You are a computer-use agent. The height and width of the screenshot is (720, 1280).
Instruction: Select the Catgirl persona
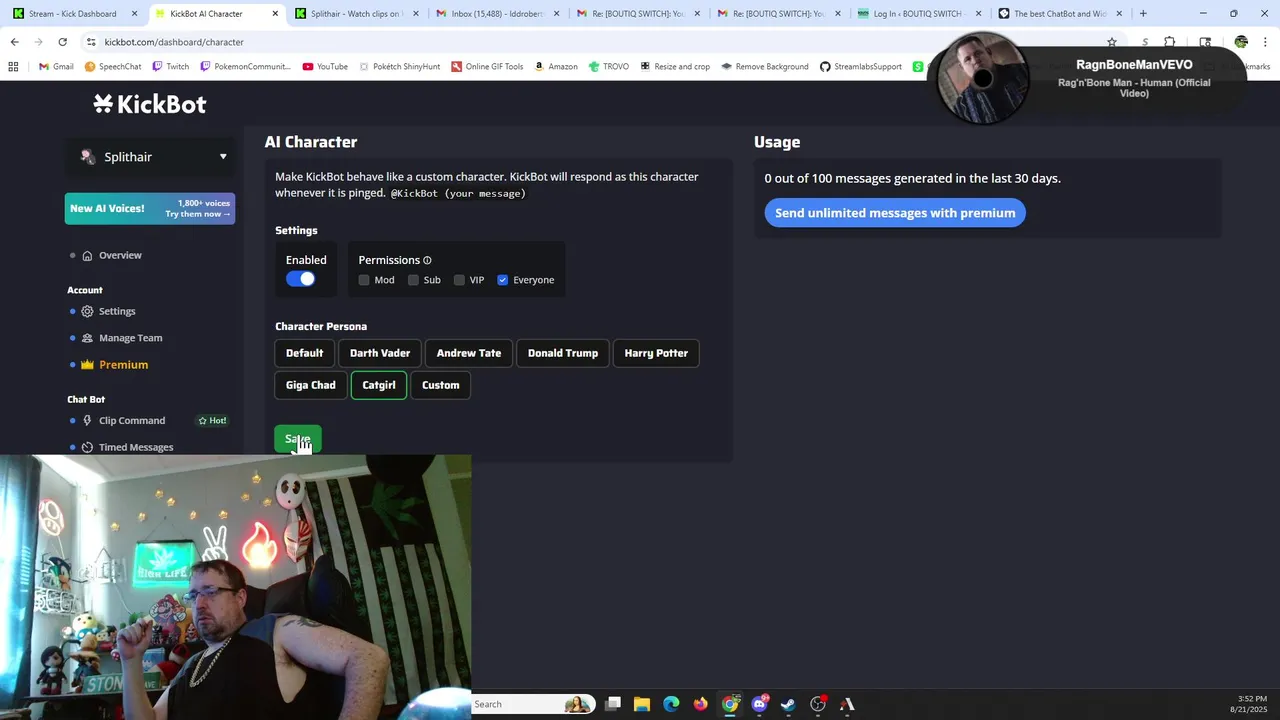point(379,385)
